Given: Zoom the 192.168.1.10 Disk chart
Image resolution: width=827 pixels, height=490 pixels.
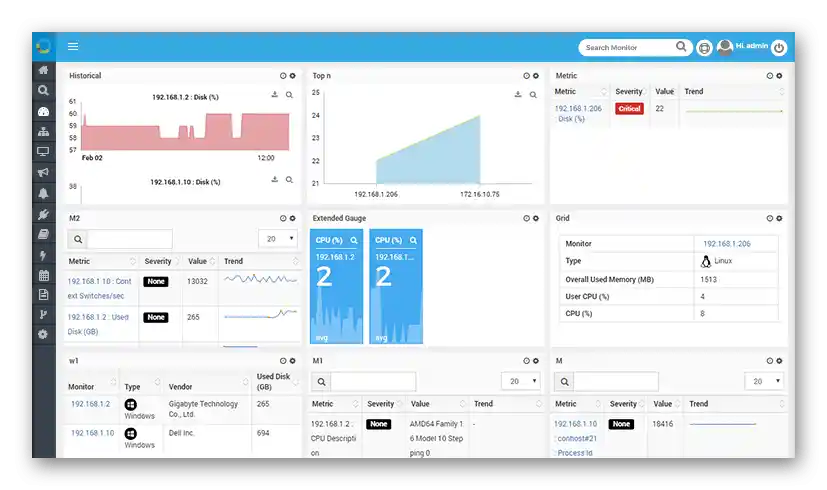Looking at the screenshot, I should point(289,180).
